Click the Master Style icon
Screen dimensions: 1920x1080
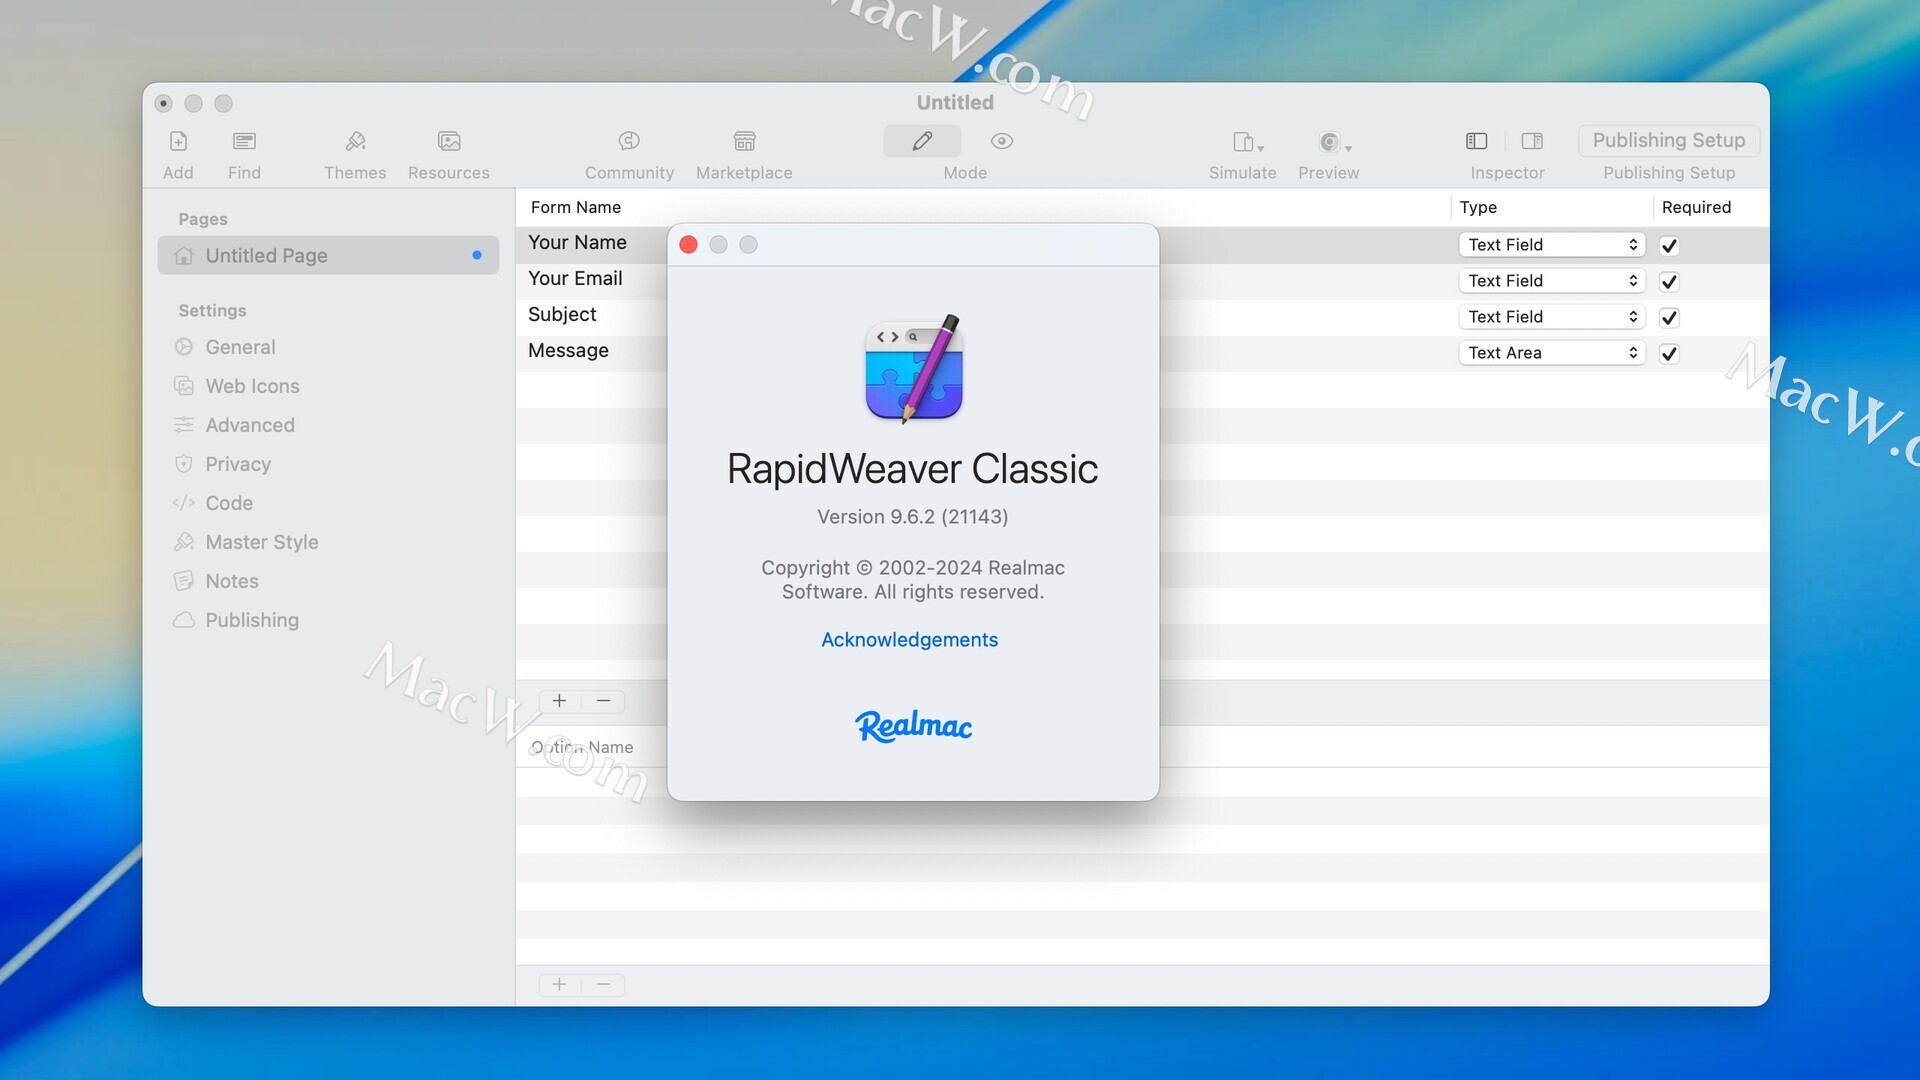184,542
